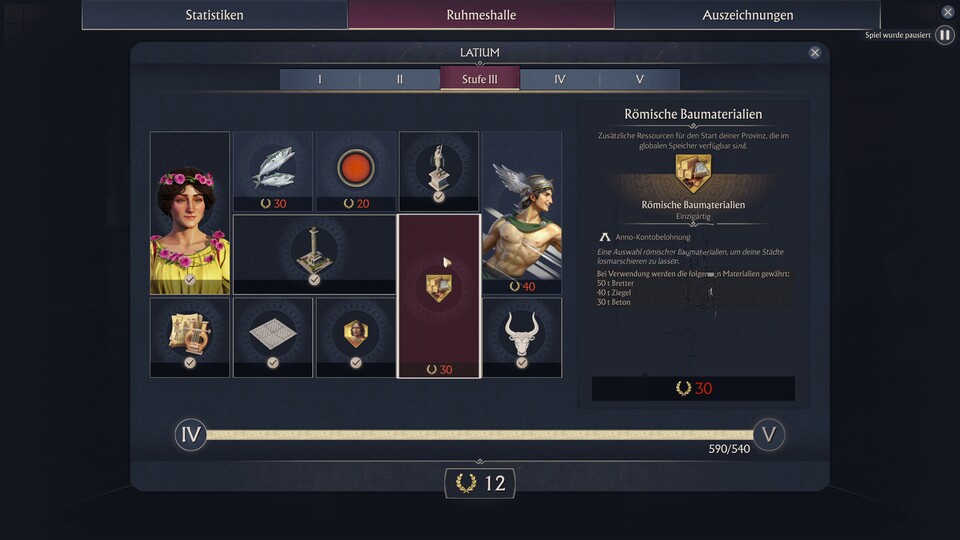Open the statue on pedestal reward

439,171
